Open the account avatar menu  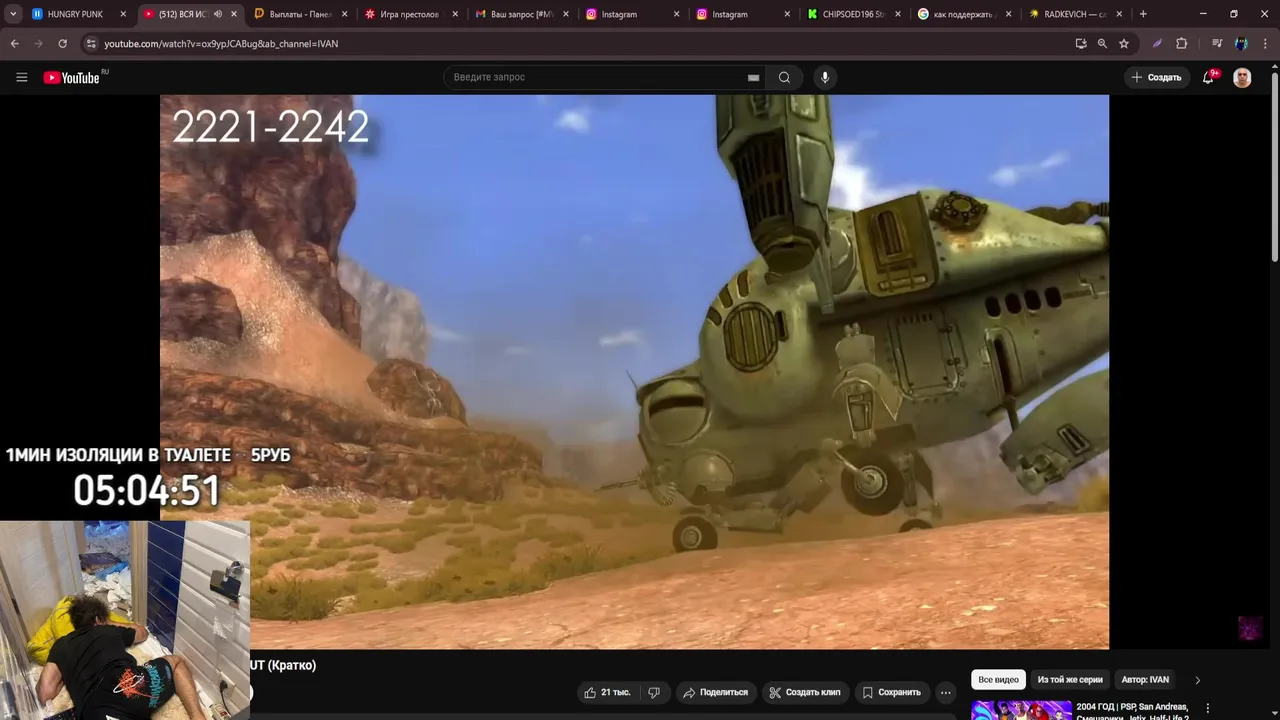point(1242,77)
